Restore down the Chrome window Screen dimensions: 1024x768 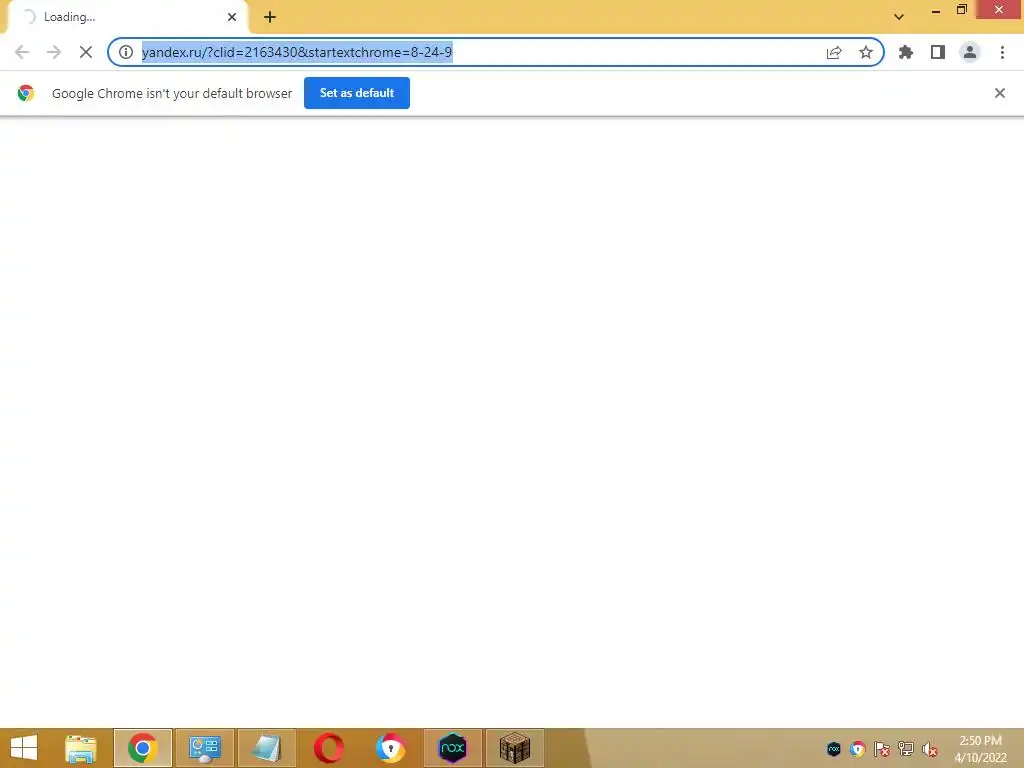[962, 10]
